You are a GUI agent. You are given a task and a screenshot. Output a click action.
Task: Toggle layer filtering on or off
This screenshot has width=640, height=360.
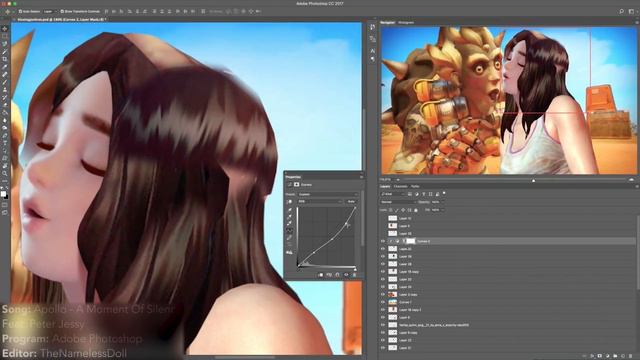tap(444, 193)
